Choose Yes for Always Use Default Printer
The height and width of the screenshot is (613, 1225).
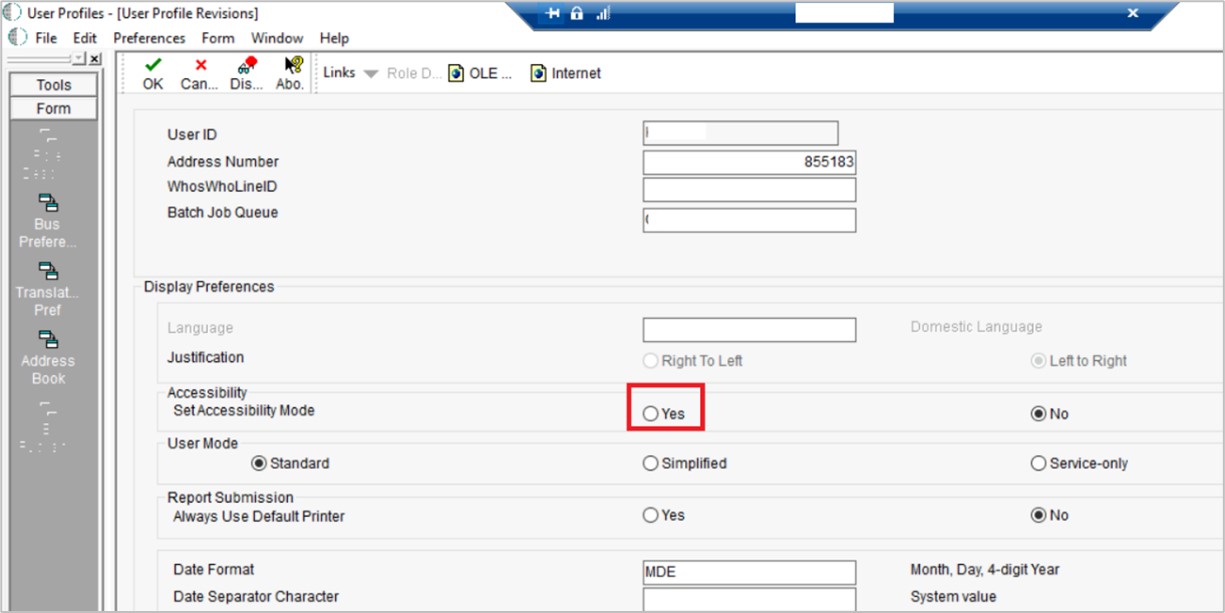coord(651,515)
